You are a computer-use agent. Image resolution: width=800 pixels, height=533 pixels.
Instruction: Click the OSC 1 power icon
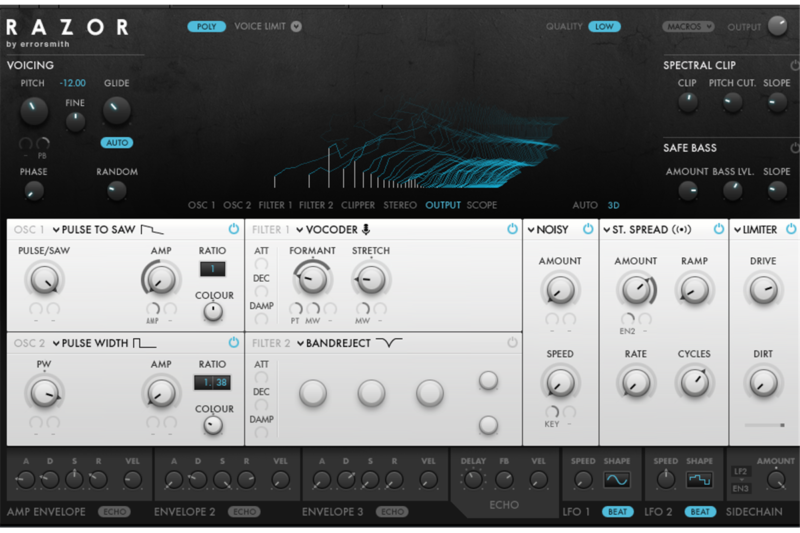point(234,230)
